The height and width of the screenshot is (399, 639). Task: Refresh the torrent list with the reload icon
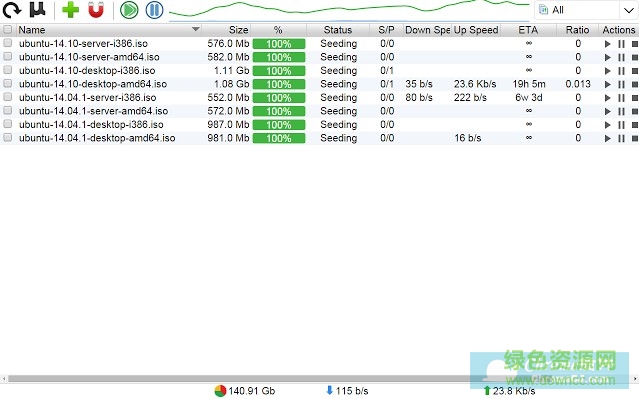click(12, 10)
